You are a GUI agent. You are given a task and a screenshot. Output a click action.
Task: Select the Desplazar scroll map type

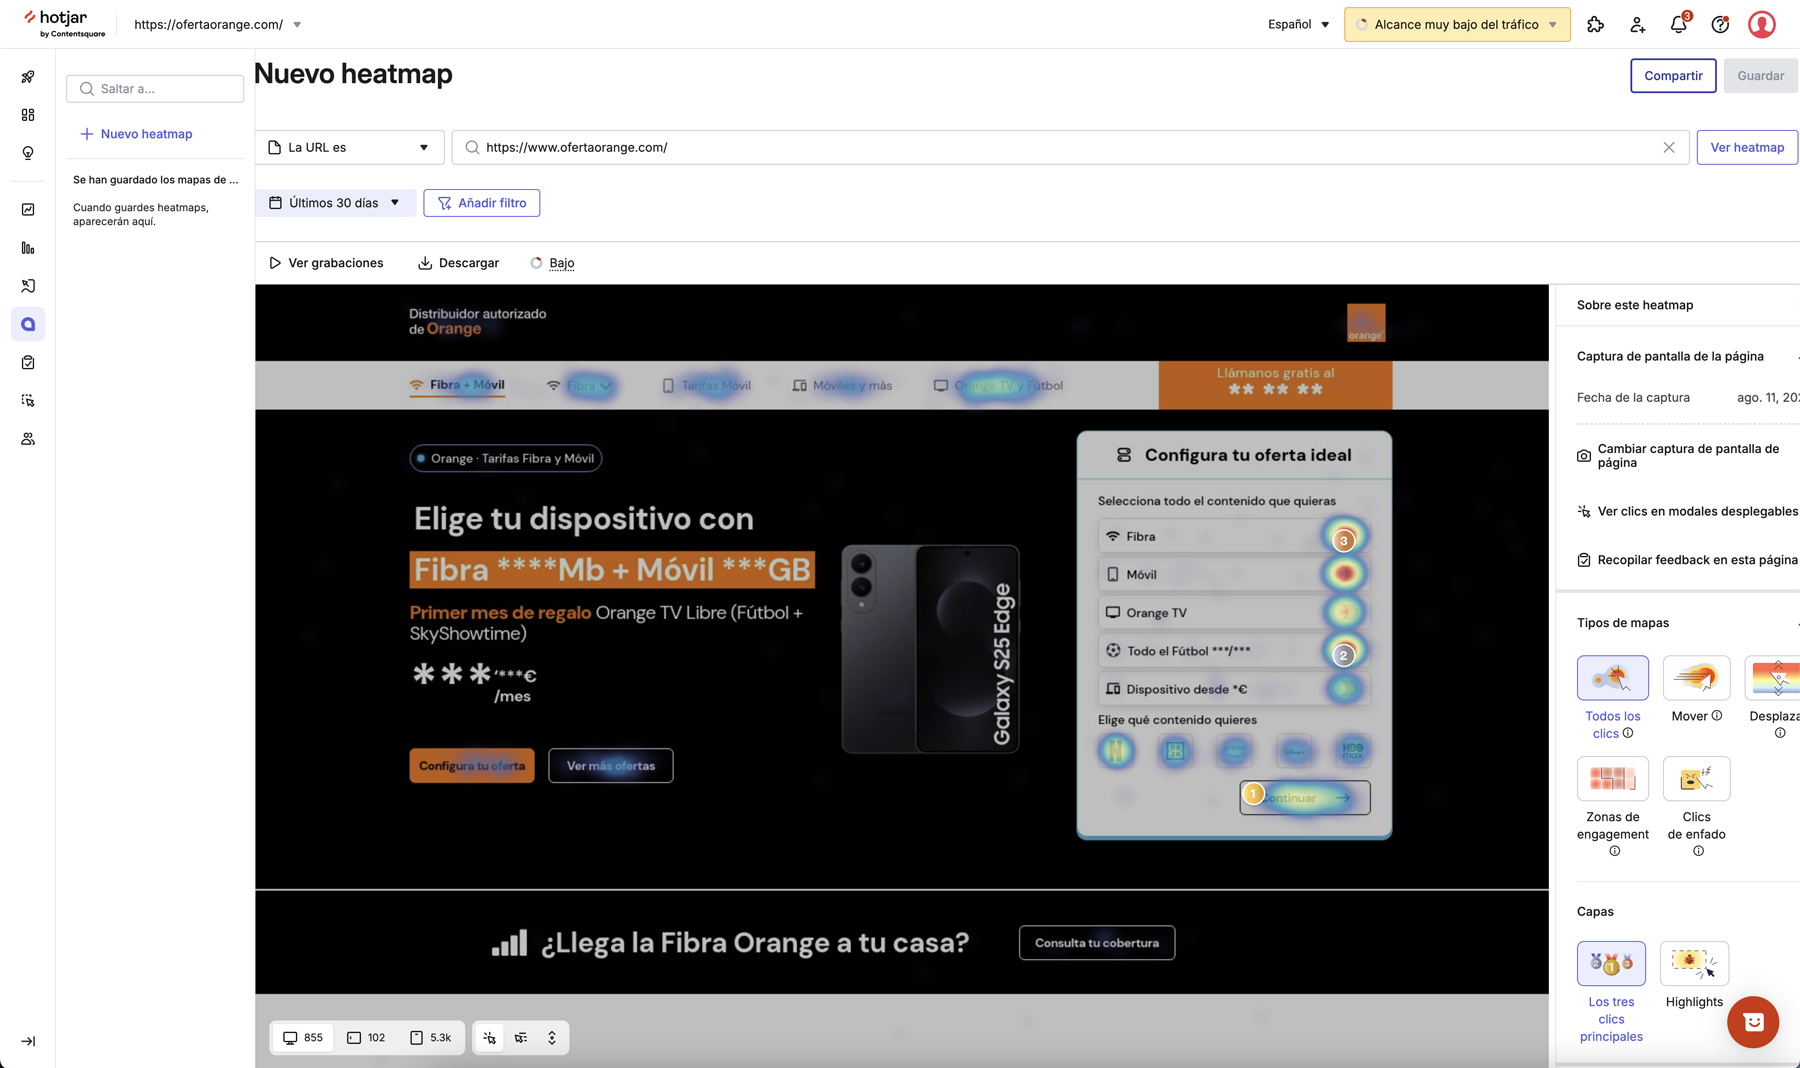pos(1773,678)
